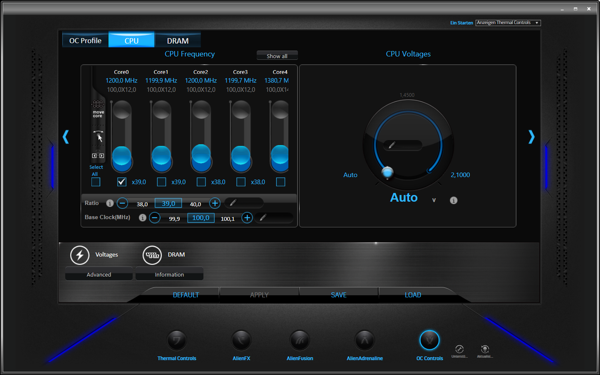Show info for Base Clock setting
Image resolution: width=600 pixels, height=375 pixels.
pos(143,218)
